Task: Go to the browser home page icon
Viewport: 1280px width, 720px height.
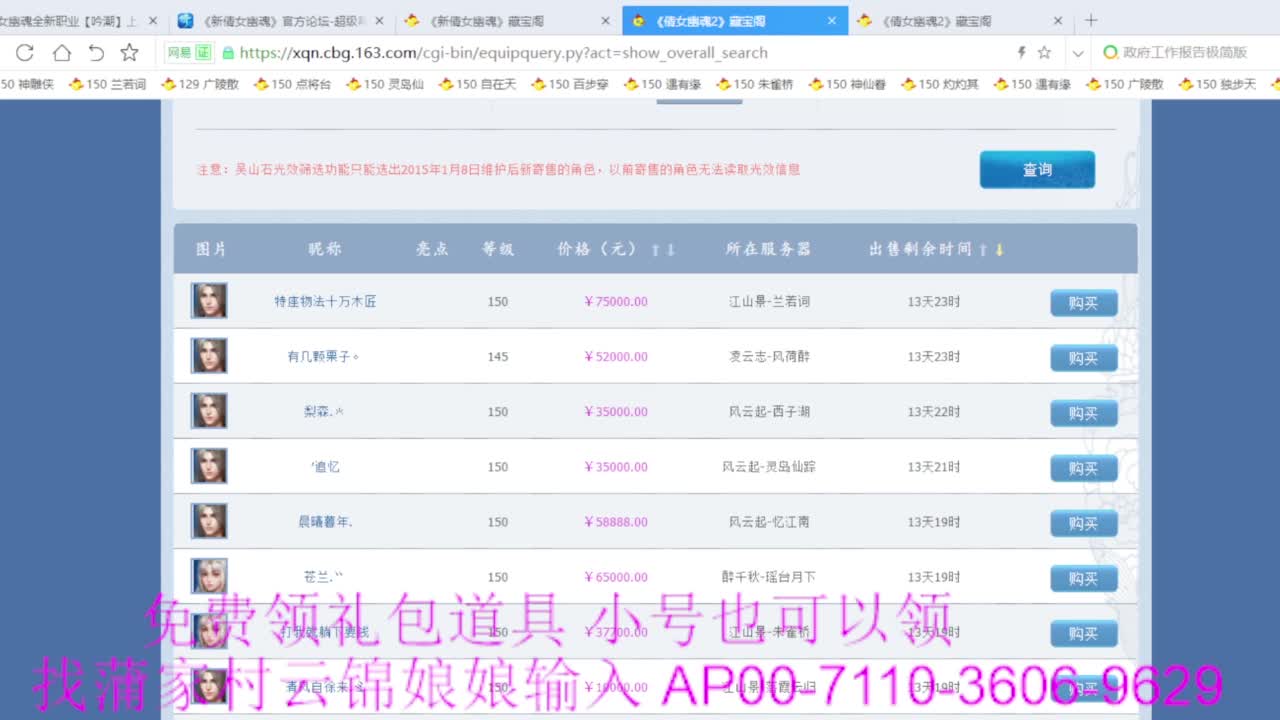Action: tap(61, 53)
